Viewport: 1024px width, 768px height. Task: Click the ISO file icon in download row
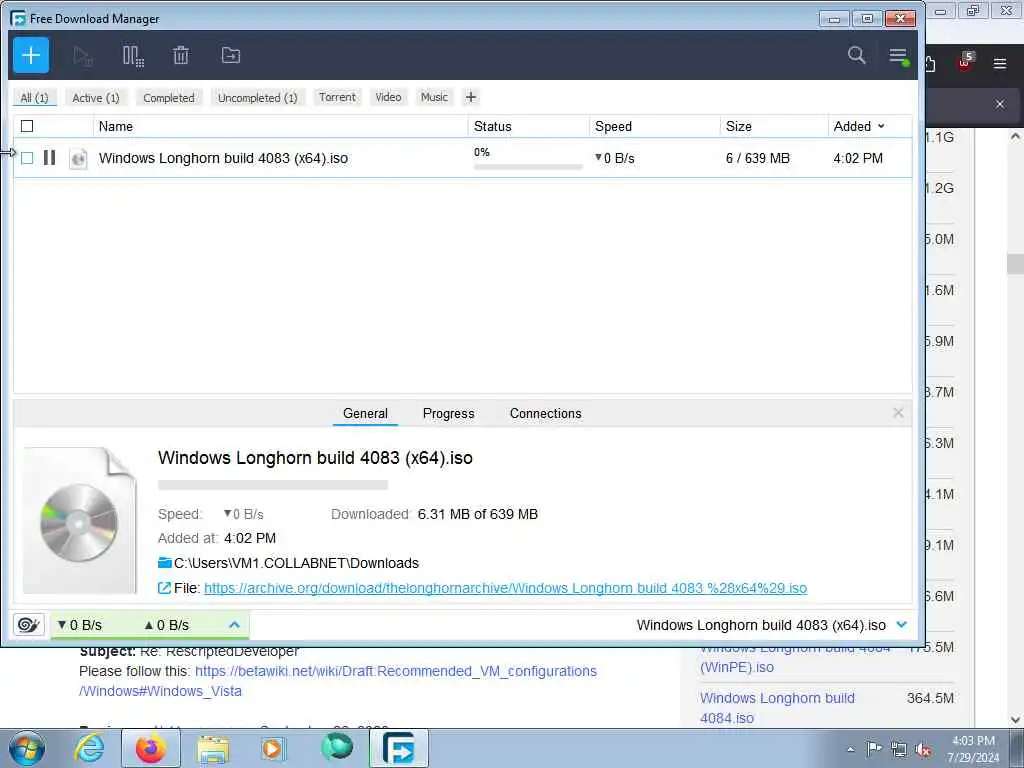(x=78, y=158)
